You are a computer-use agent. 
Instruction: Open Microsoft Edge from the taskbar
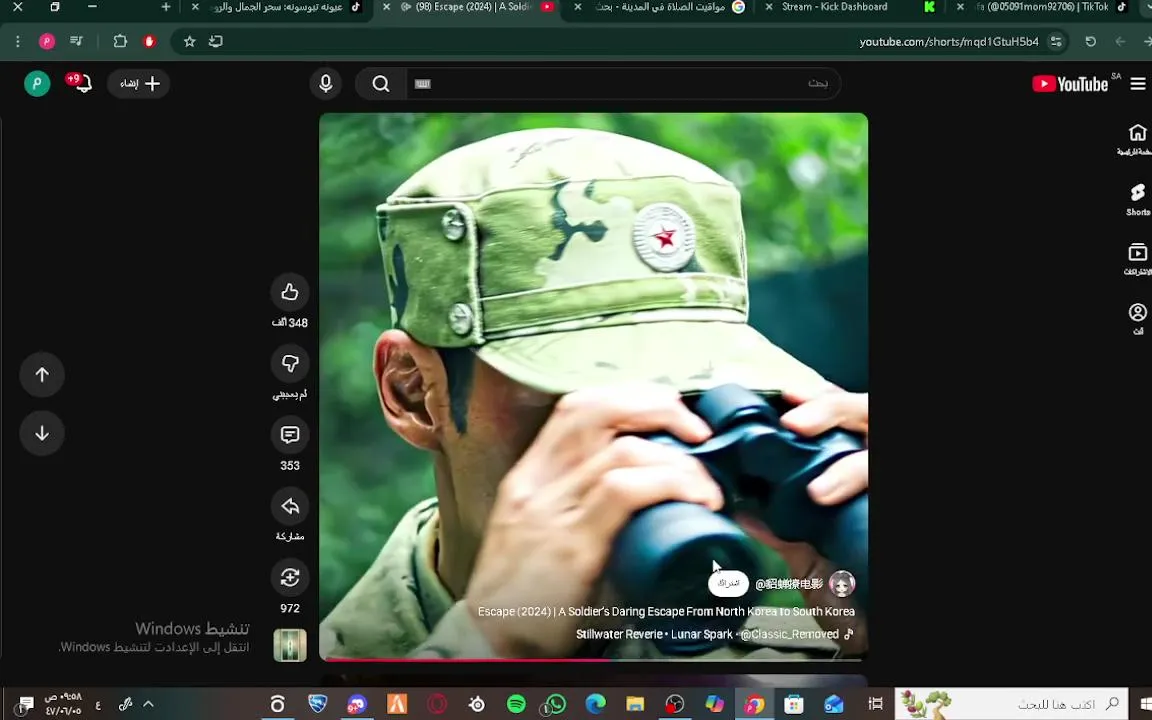(x=596, y=705)
